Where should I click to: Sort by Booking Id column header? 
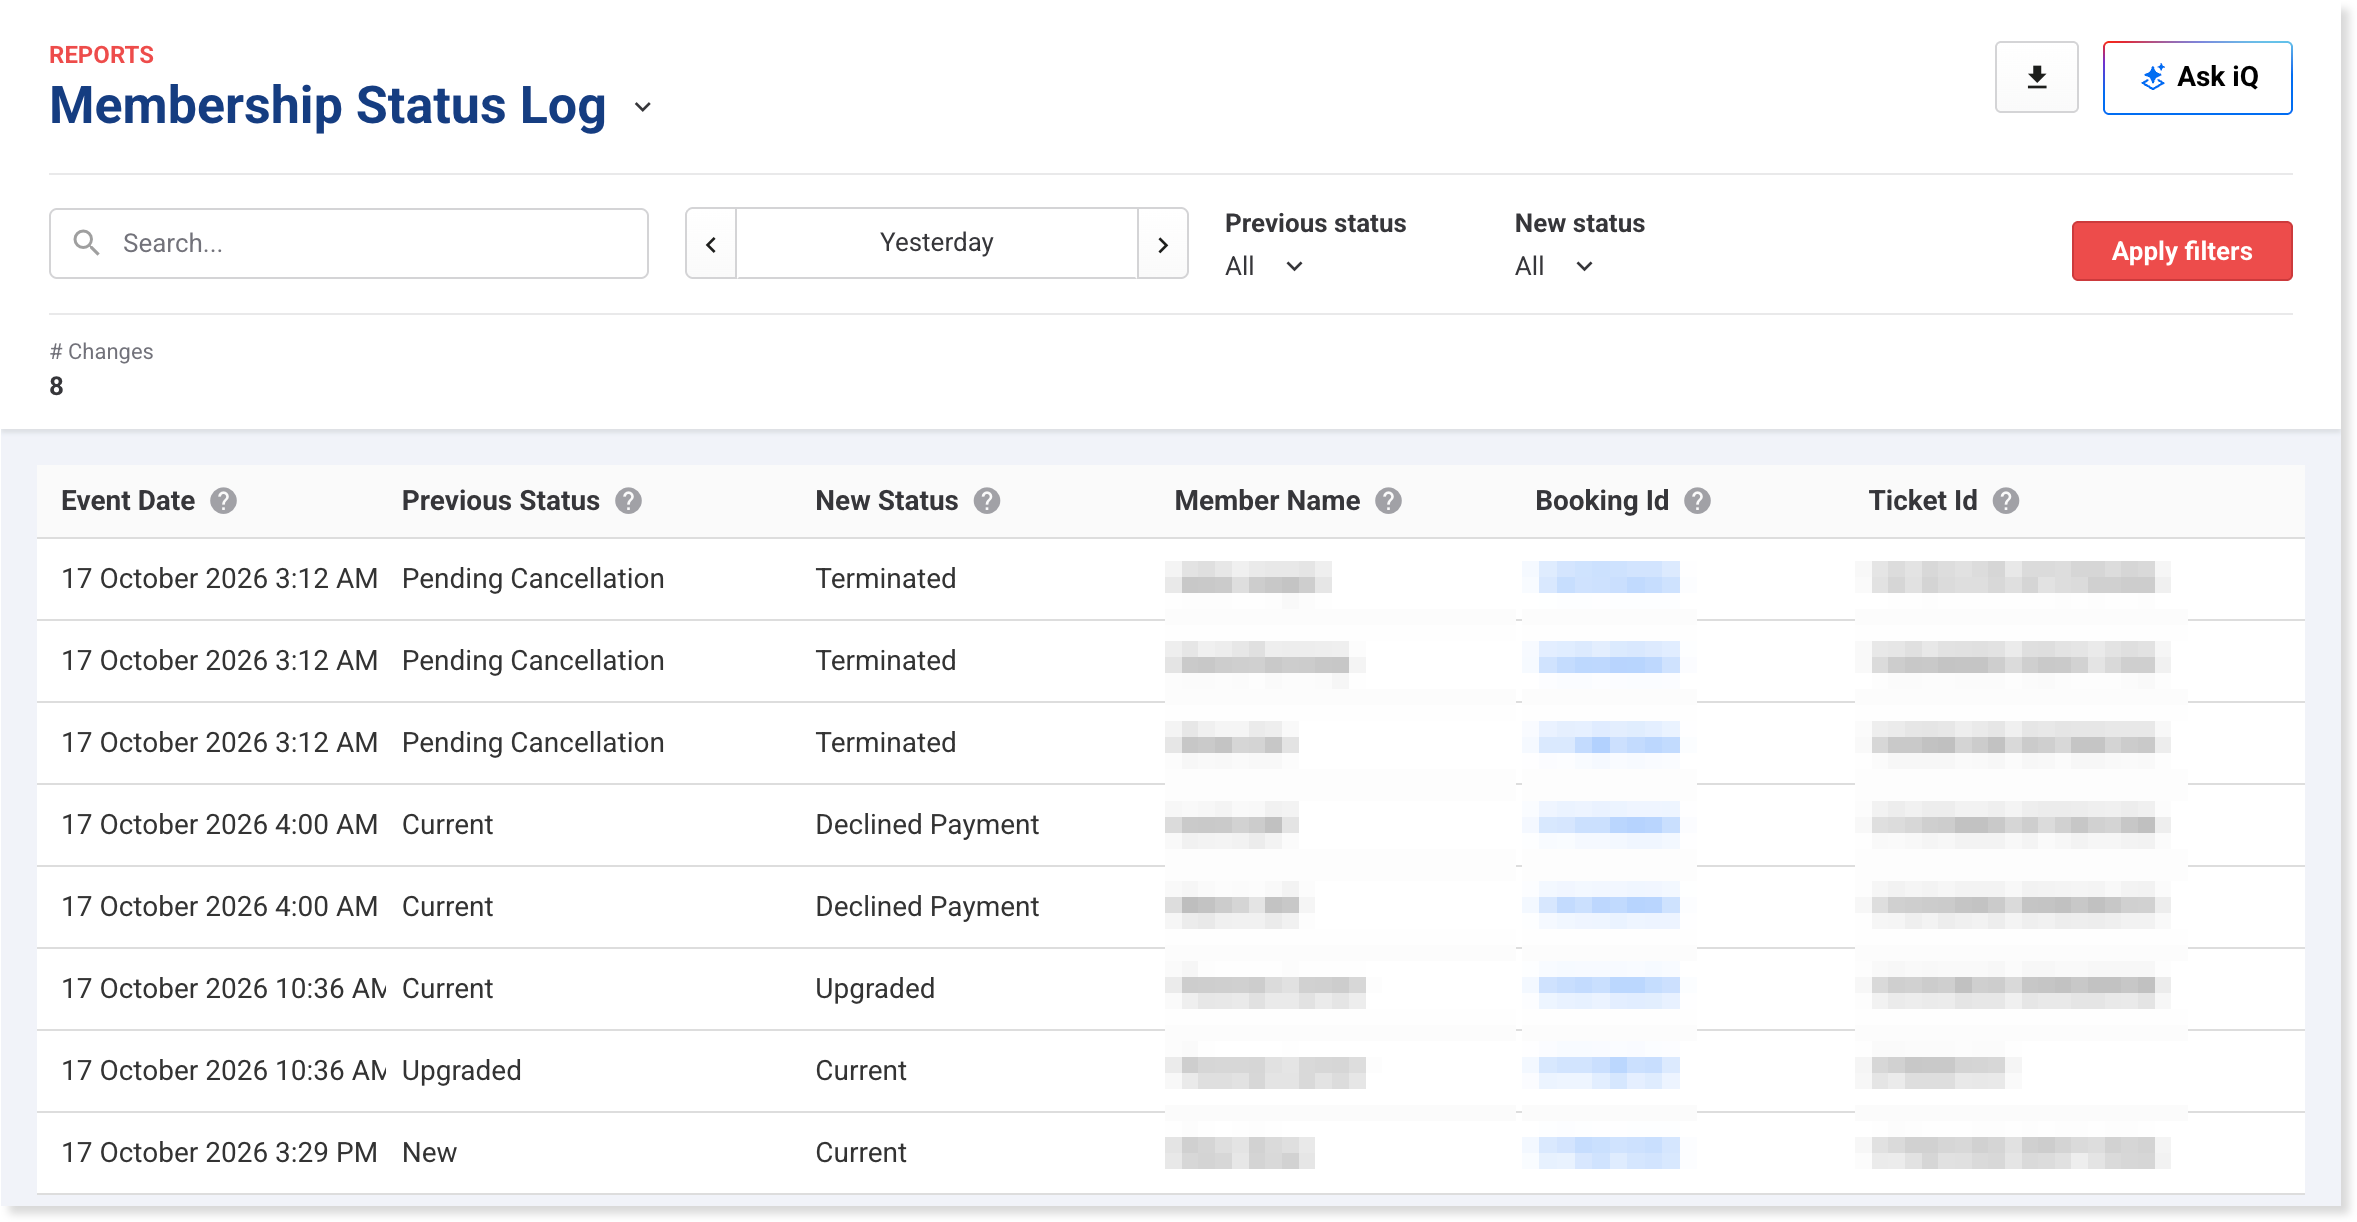tap(1602, 501)
